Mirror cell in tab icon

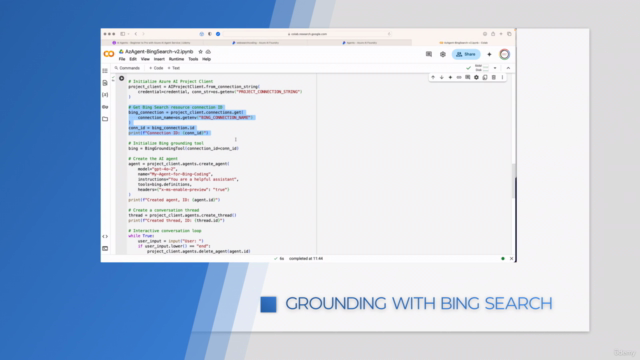point(485,77)
